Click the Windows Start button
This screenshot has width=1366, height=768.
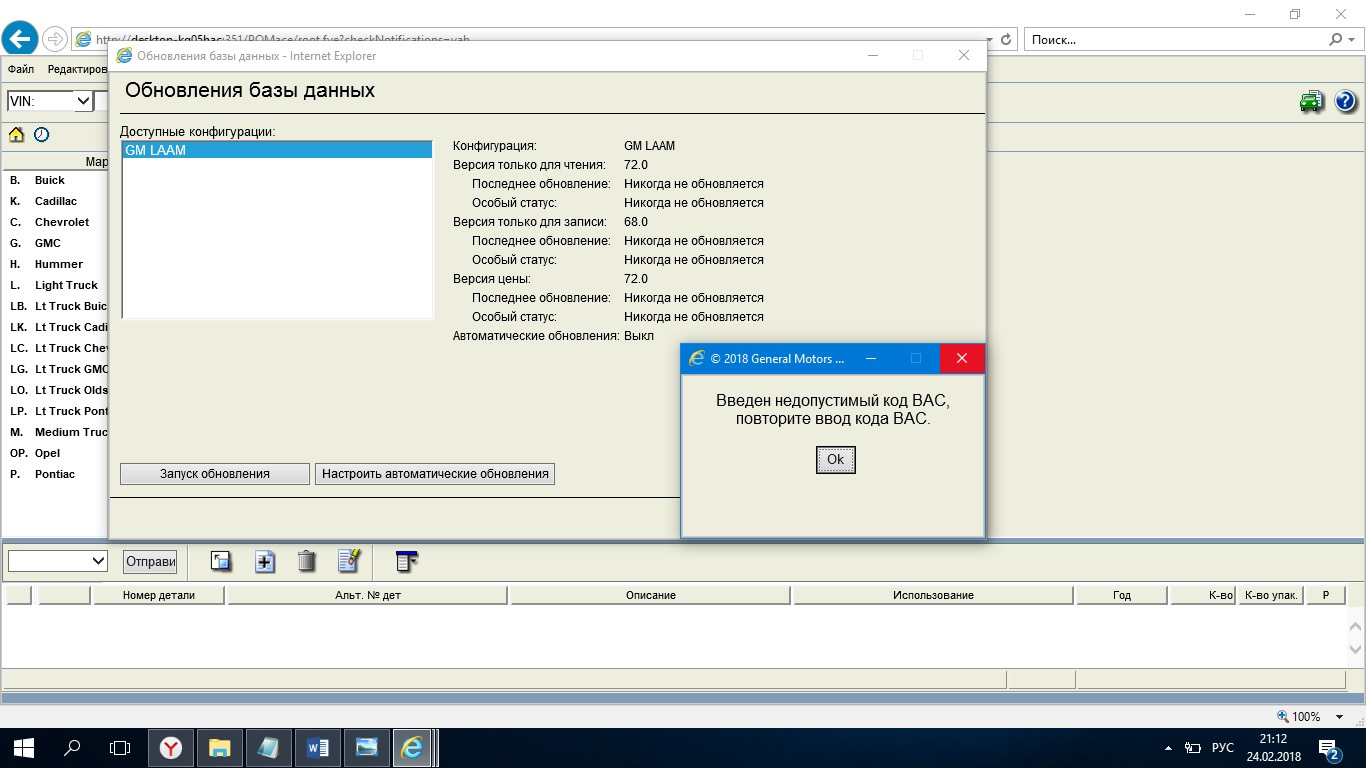[x=24, y=747]
